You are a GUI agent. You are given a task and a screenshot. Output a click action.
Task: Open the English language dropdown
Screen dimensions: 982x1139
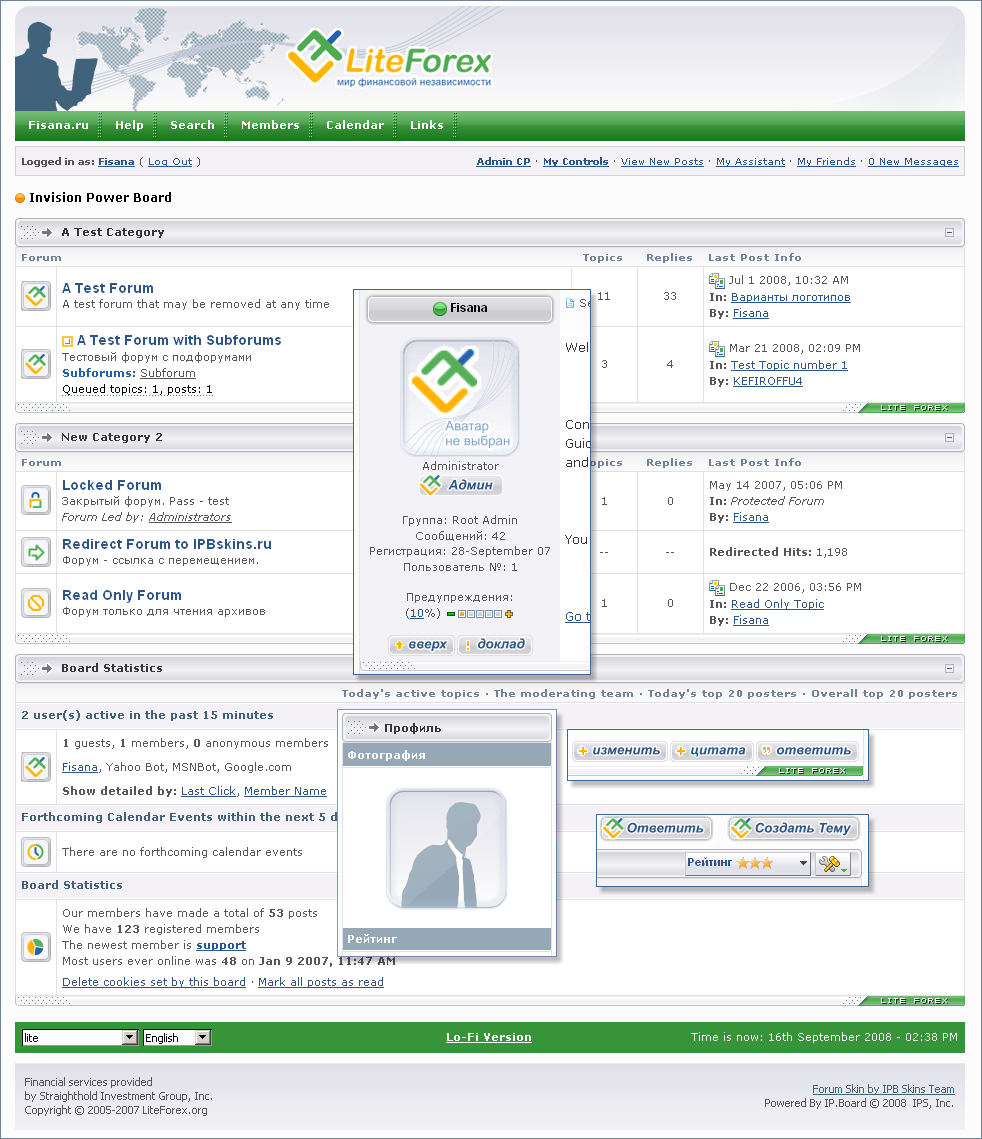(177, 1037)
